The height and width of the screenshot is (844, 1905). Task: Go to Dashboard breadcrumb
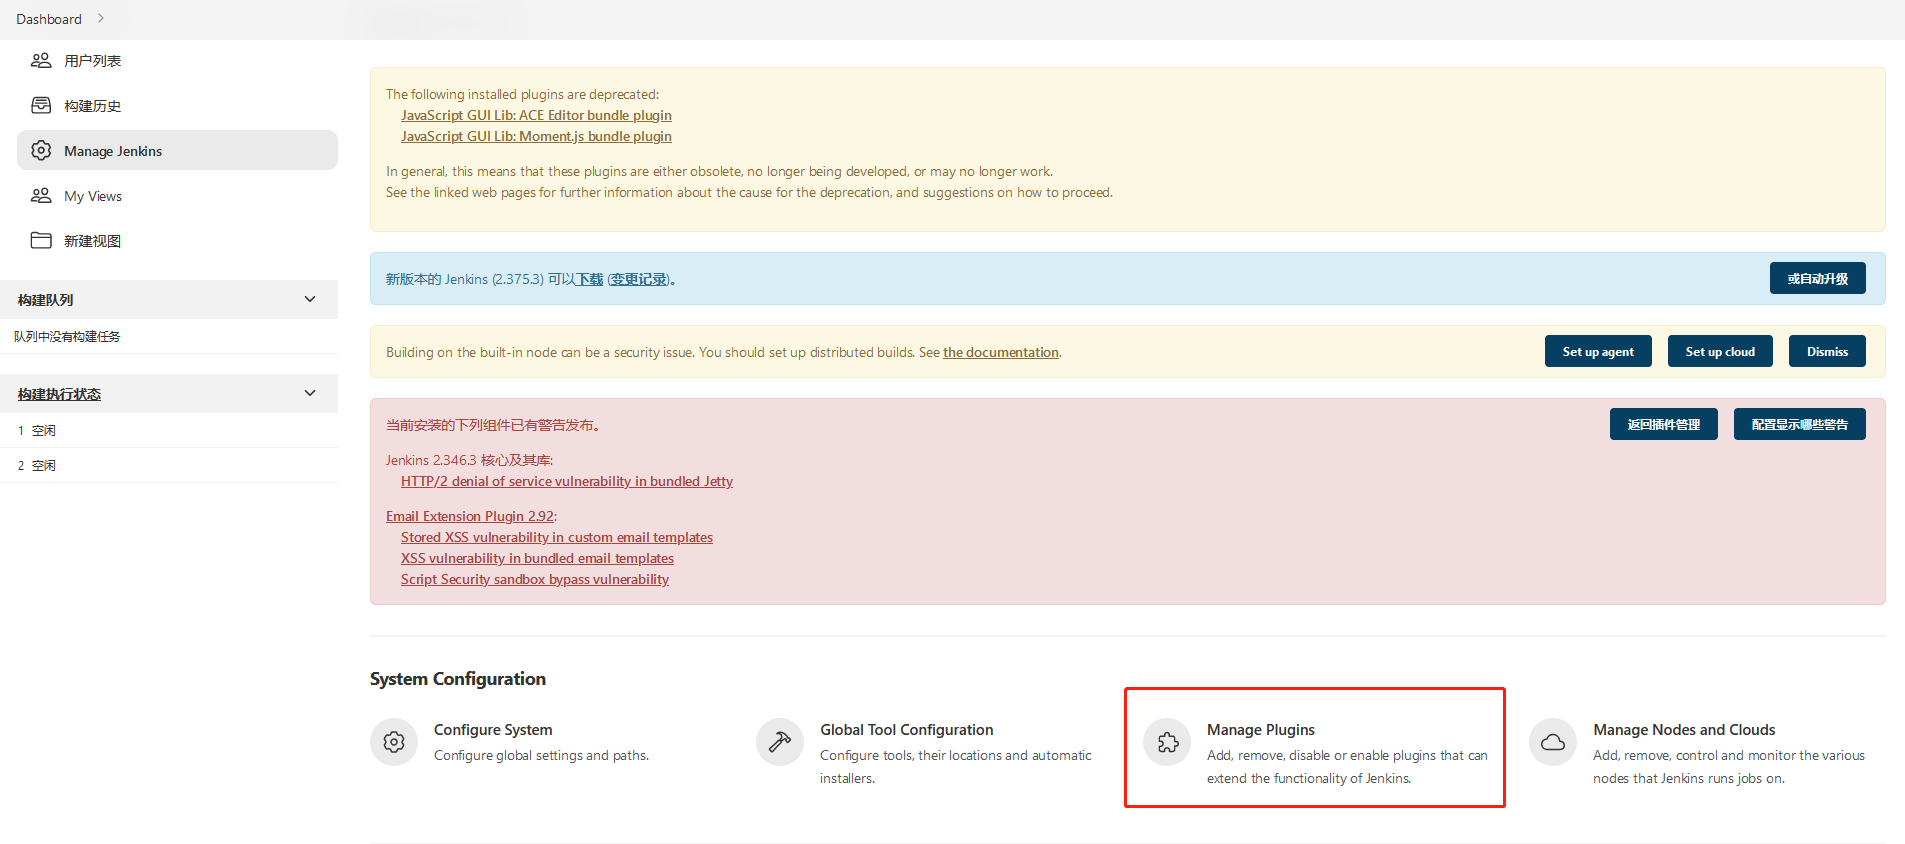pos(49,19)
